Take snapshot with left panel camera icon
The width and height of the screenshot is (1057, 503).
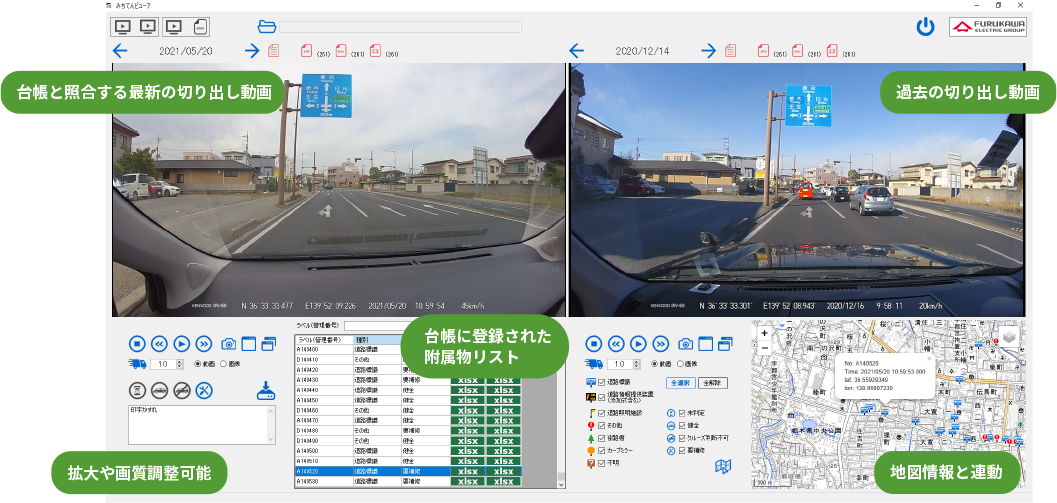pyautogui.click(x=228, y=343)
